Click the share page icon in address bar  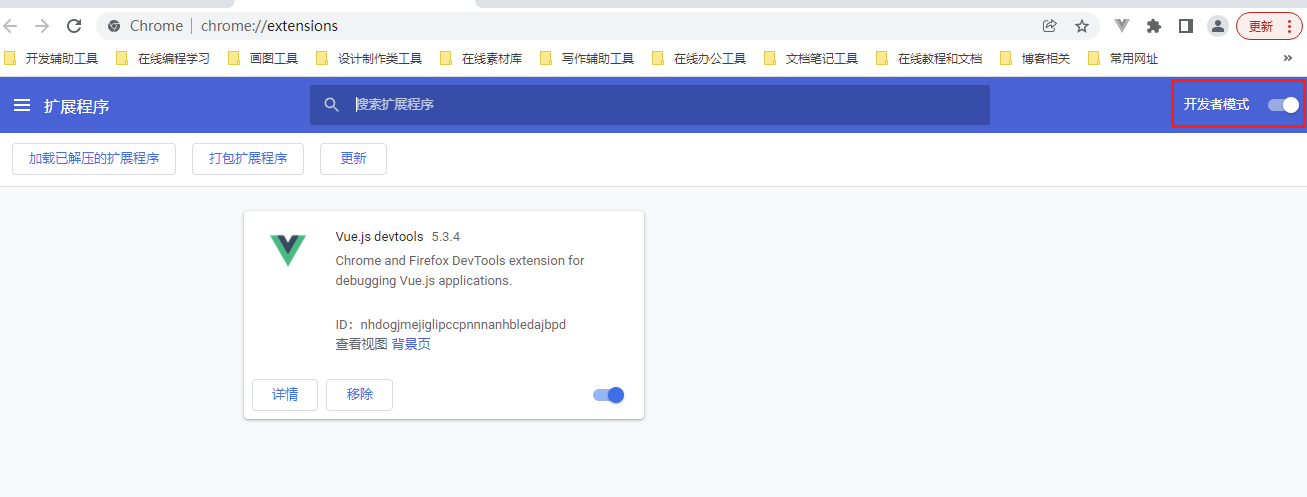[x=1049, y=26]
